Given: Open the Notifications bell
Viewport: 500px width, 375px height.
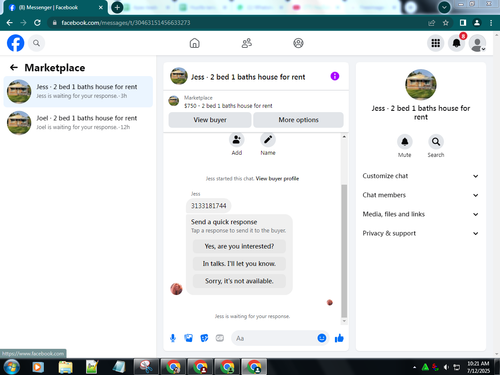Looking at the screenshot, I should click(x=456, y=43).
